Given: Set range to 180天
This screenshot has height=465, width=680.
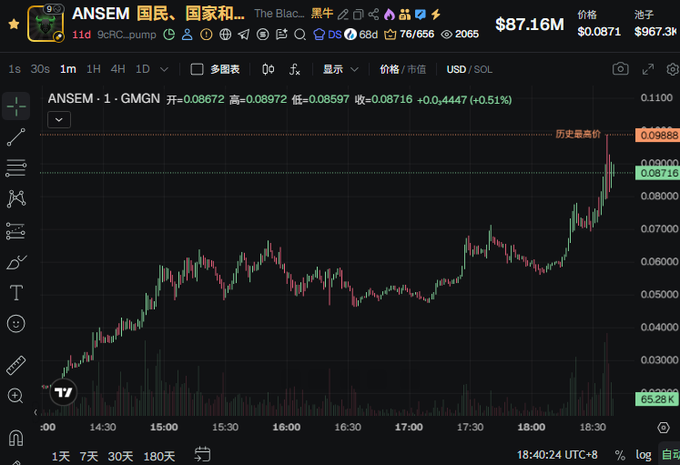Looking at the screenshot, I should coord(159,456).
